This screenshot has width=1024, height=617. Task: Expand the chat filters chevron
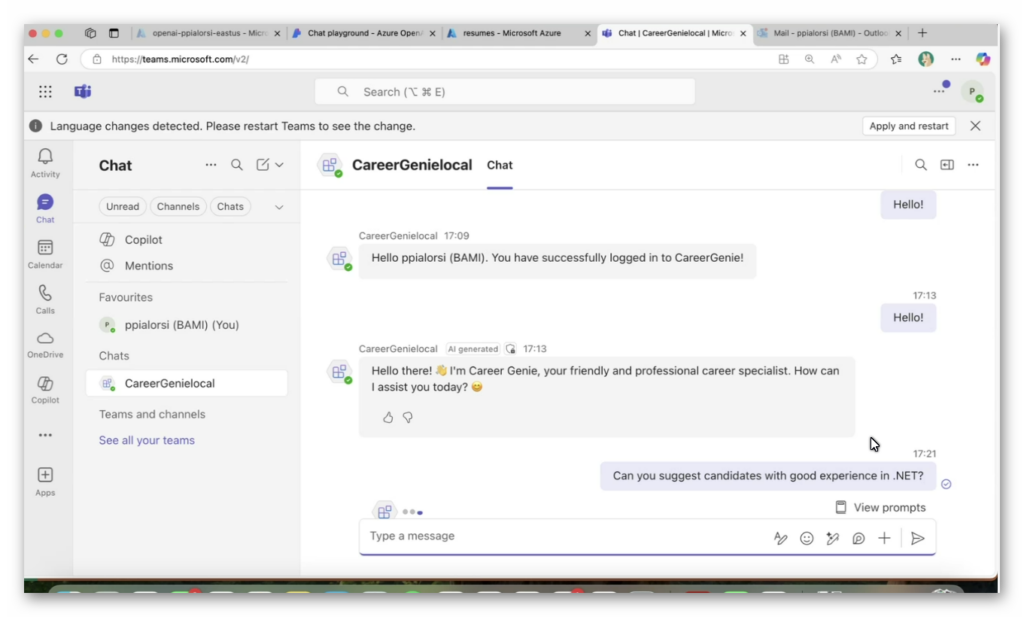point(279,207)
